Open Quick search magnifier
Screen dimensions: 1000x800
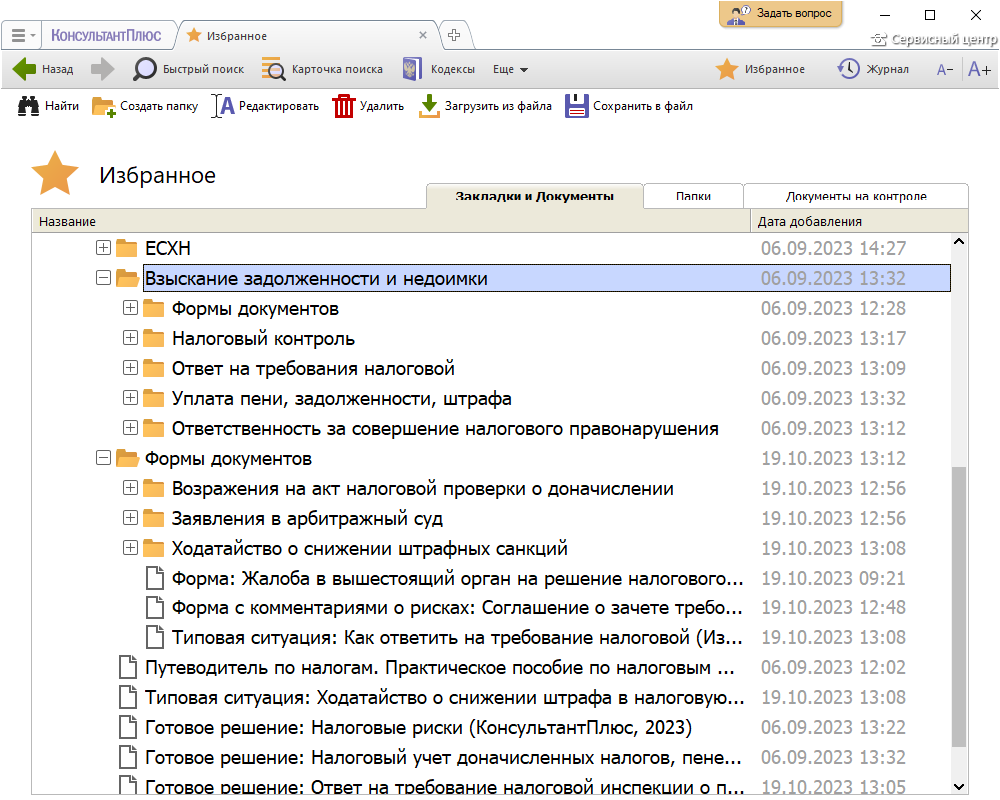click(146, 69)
